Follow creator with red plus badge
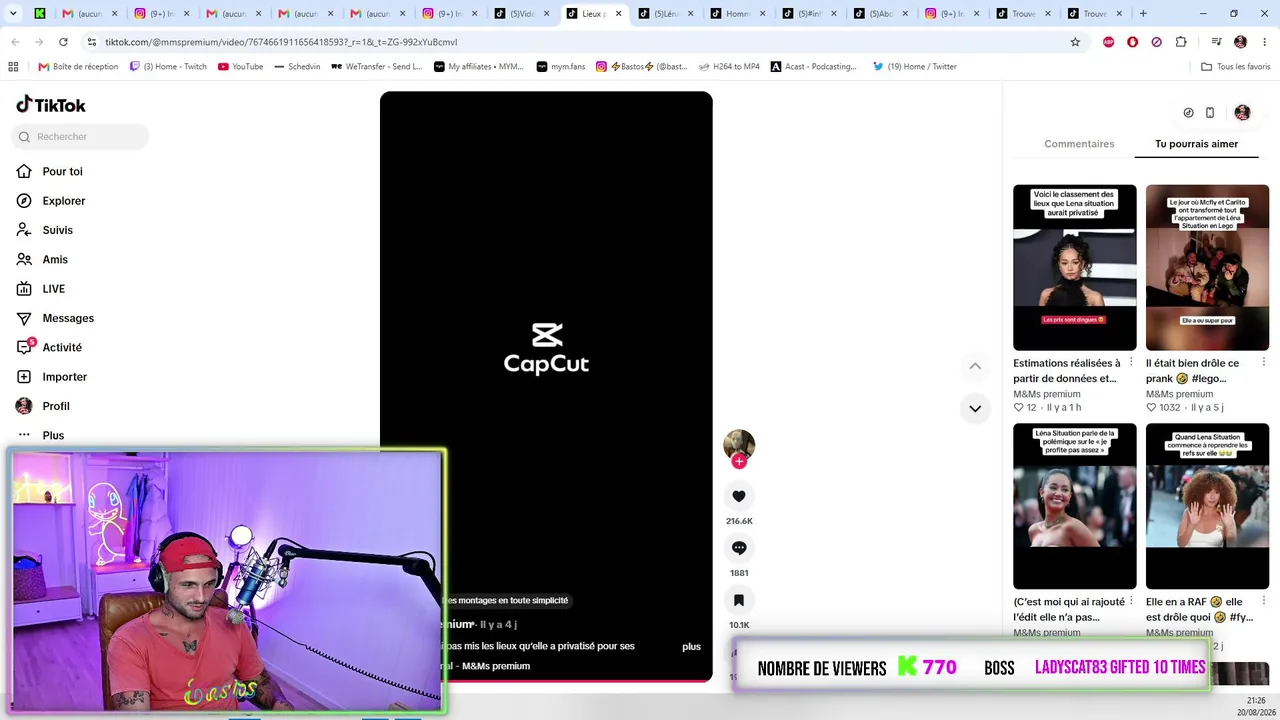This screenshot has height=720, width=1280. [x=739, y=461]
